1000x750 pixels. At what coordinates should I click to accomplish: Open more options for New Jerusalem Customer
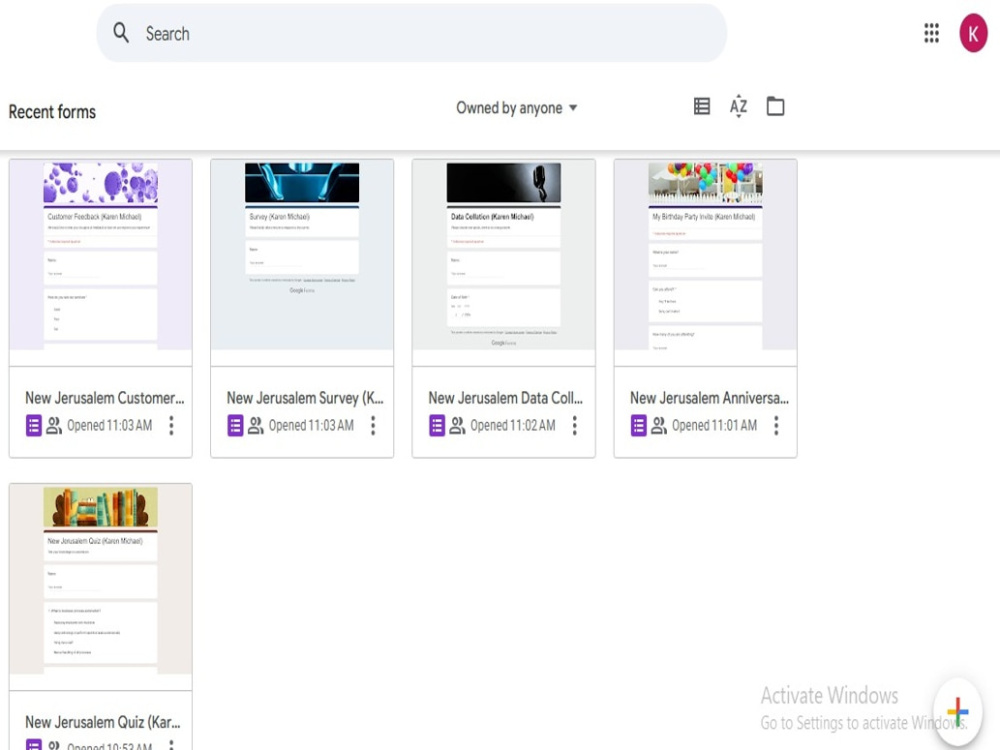tap(172, 425)
